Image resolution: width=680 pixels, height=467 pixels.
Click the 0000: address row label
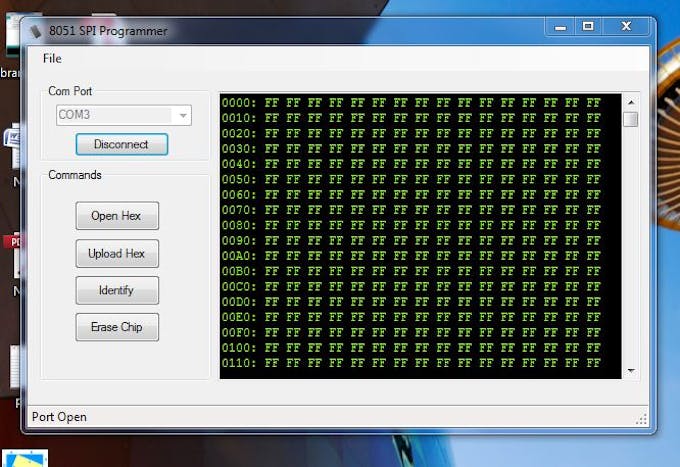pos(239,103)
